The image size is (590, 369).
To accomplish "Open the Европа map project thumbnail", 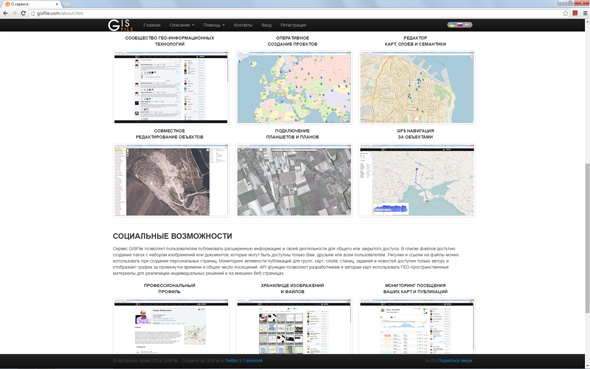I will [x=294, y=88].
